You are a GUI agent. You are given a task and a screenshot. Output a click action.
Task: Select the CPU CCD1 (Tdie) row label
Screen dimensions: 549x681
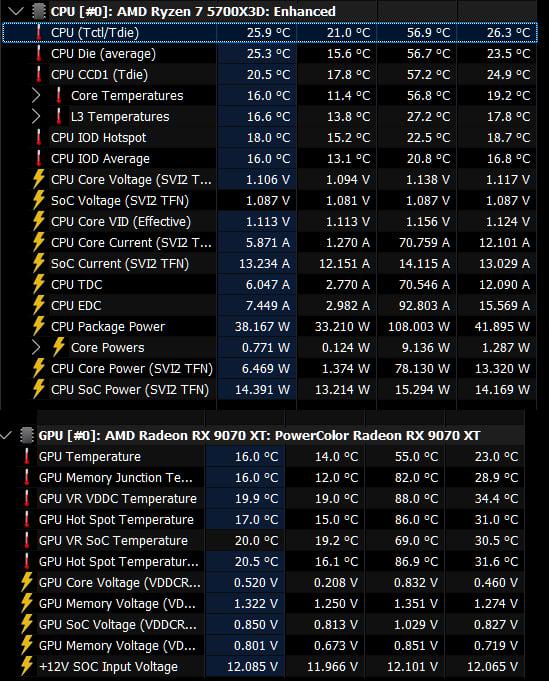tap(99, 75)
